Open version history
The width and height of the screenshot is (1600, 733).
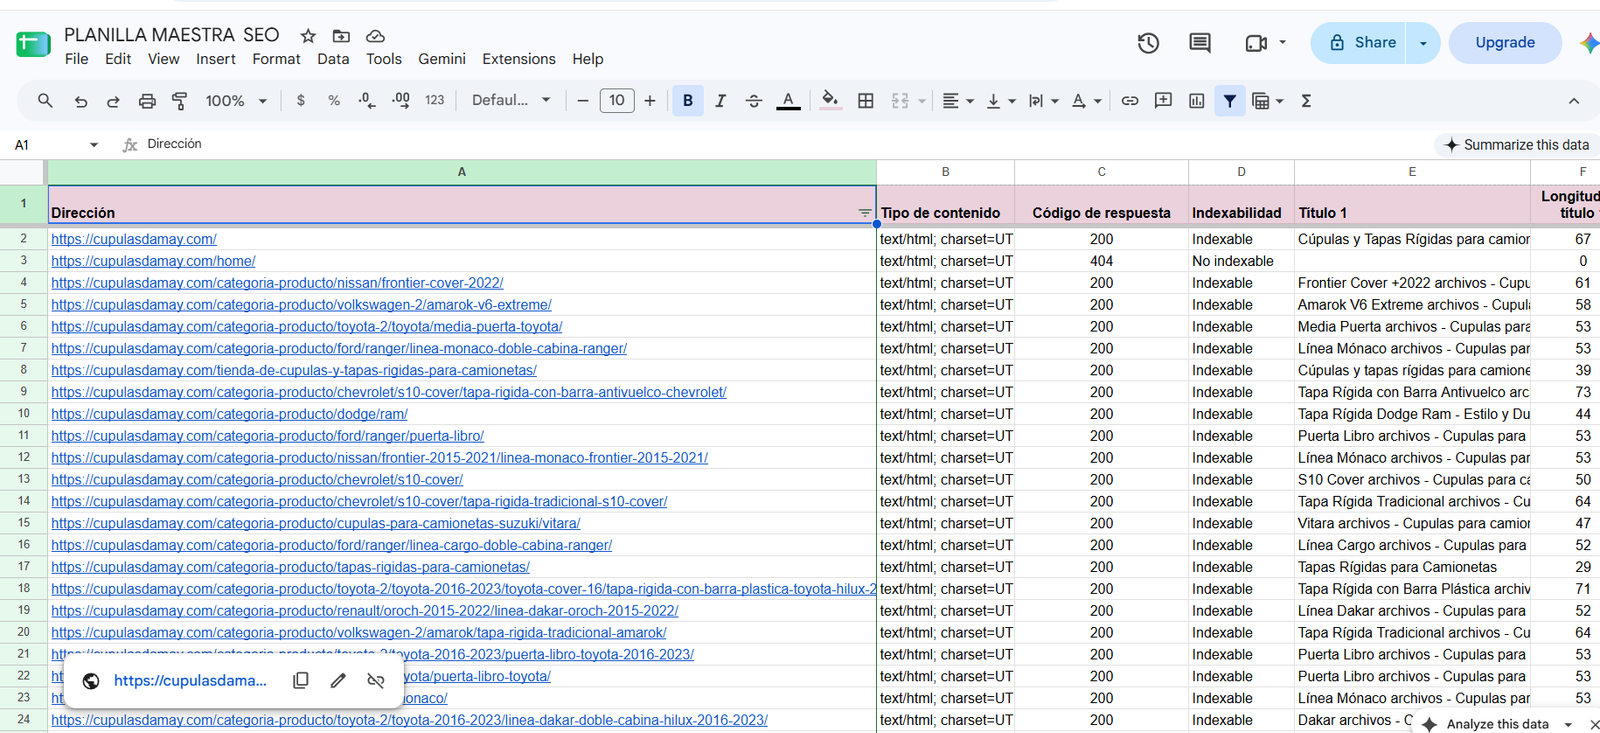pos(1148,43)
